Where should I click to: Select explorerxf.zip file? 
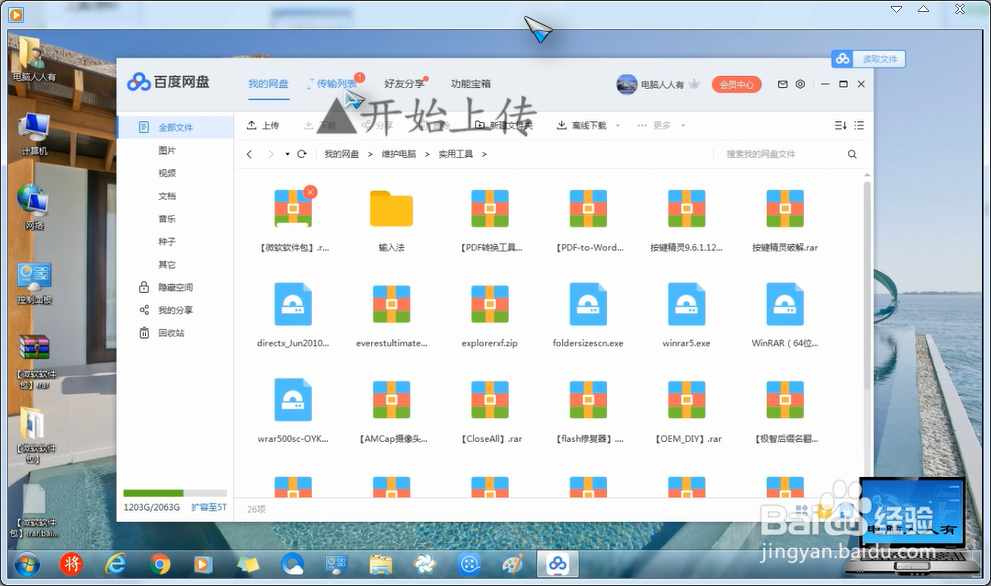[x=490, y=304]
